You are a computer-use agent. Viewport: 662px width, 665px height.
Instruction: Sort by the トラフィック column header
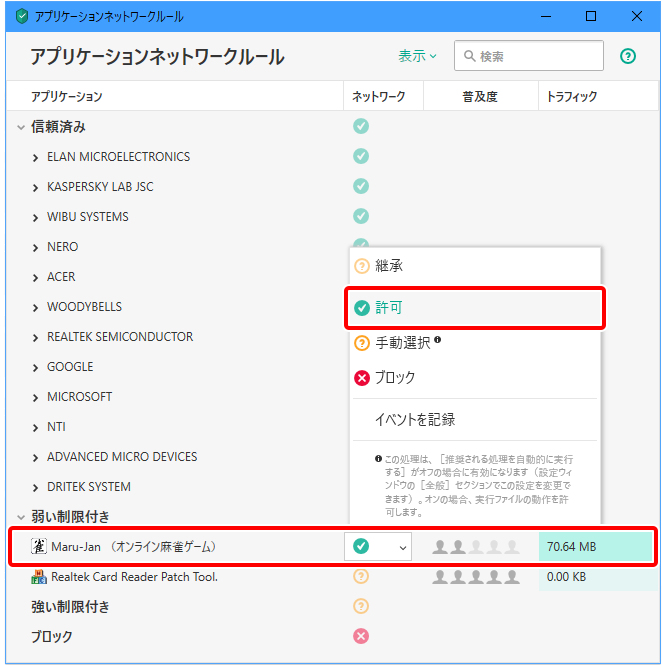click(x=571, y=97)
